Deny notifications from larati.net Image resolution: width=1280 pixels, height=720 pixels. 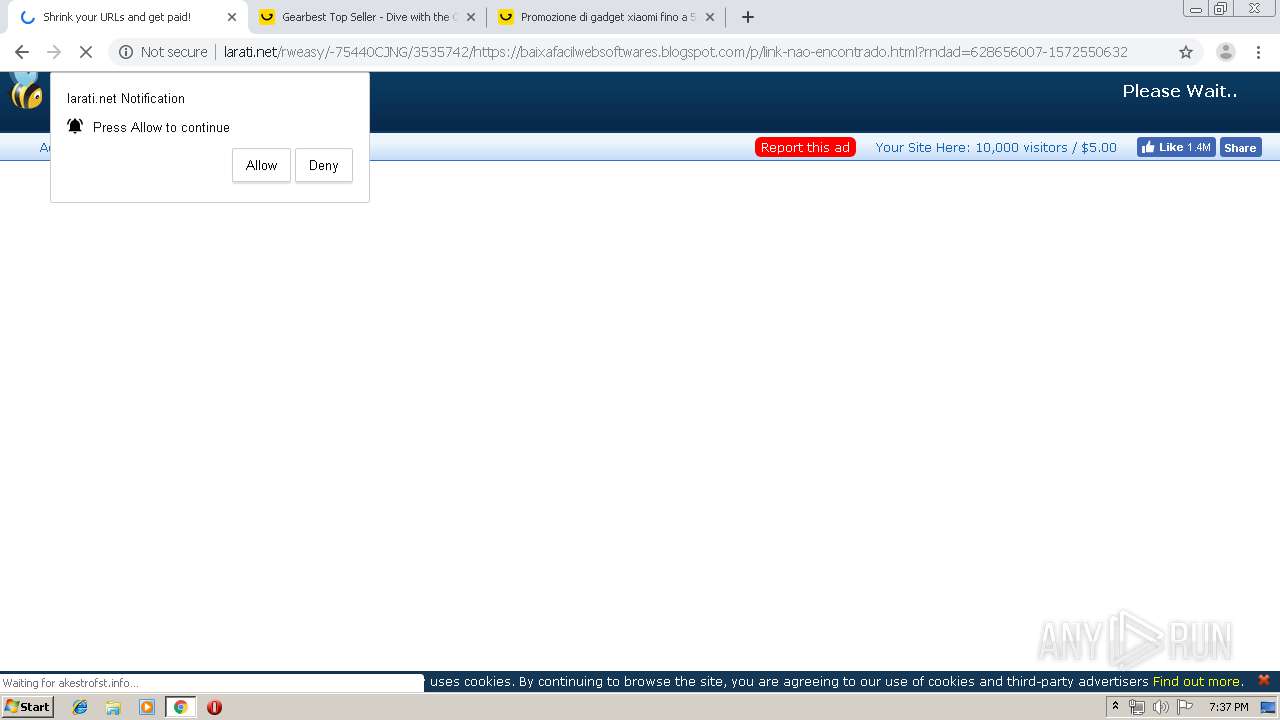point(324,166)
